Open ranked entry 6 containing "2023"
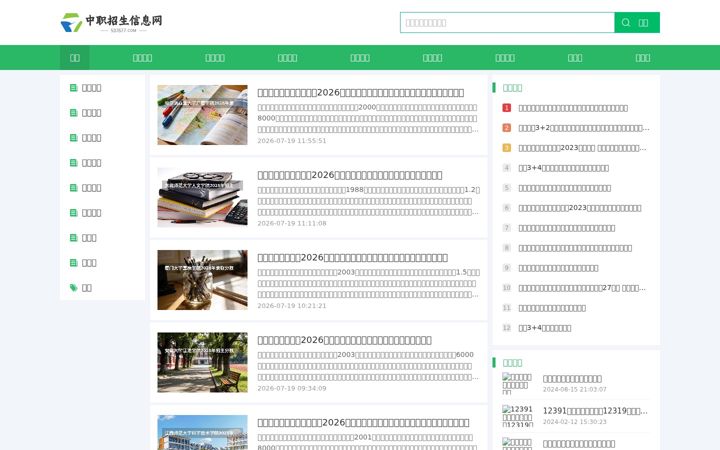This screenshot has width=720, height=450. click(579, 208)
